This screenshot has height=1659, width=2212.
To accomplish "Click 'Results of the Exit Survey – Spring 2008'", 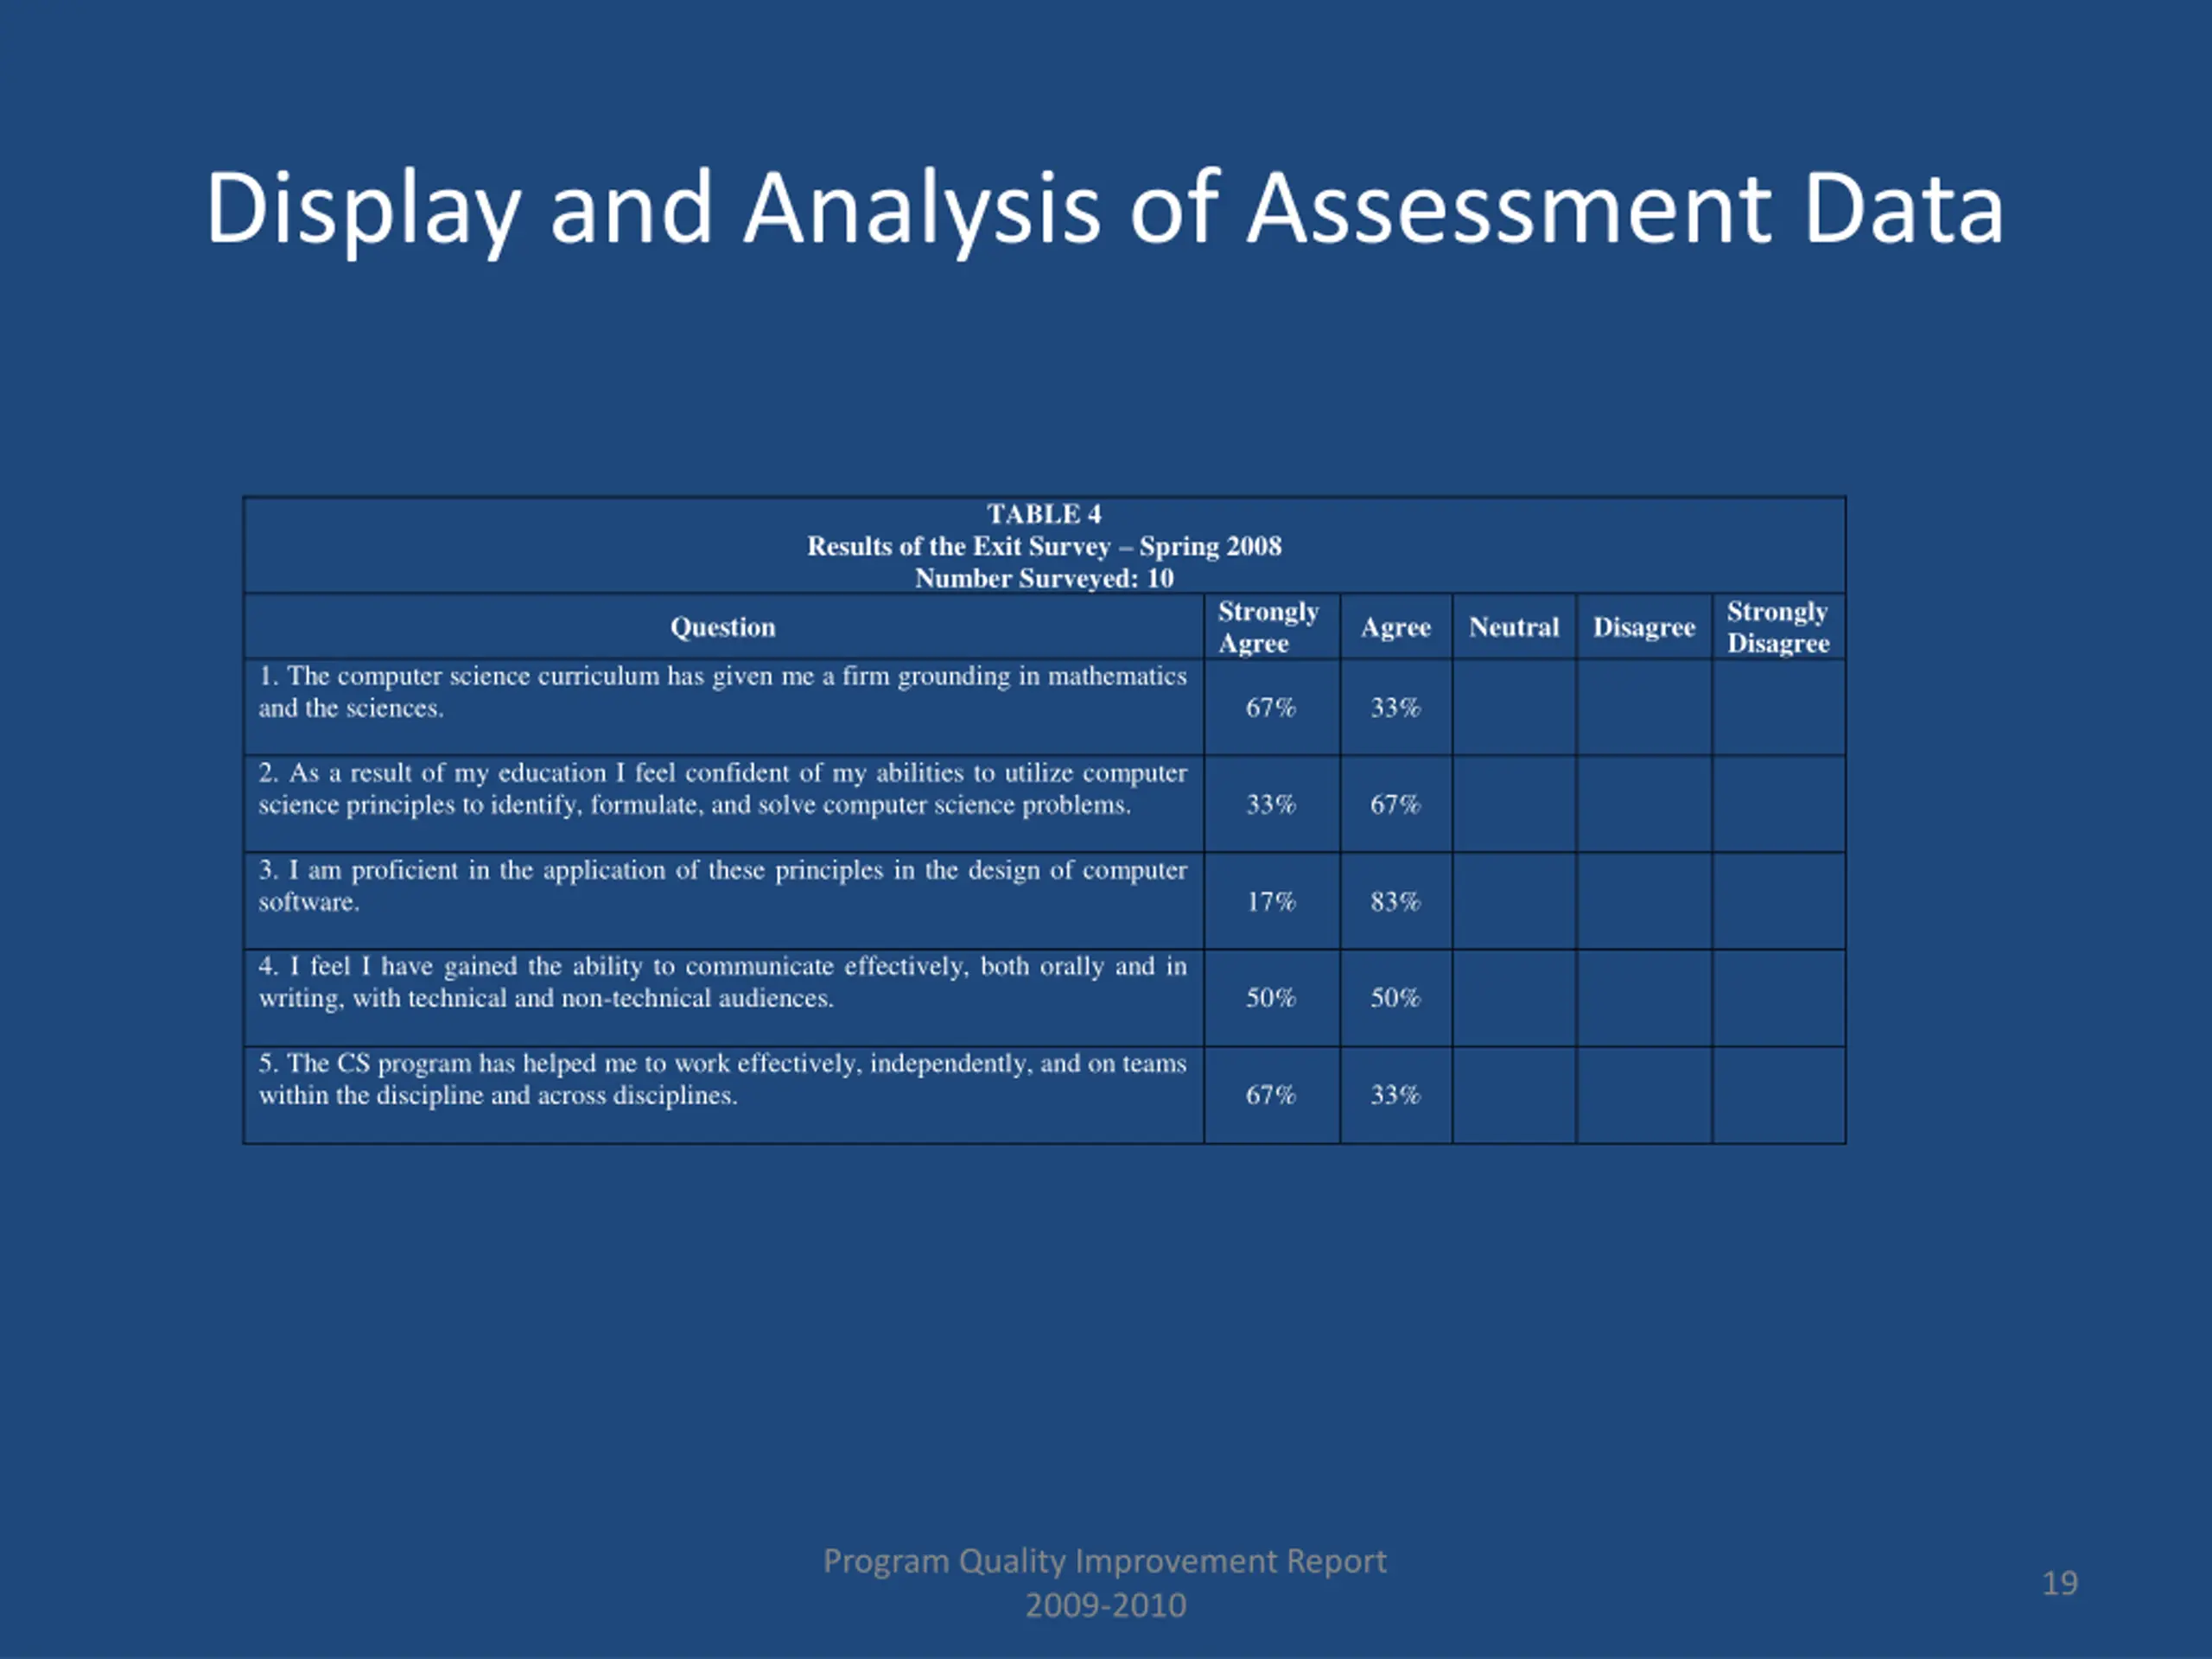I will tap(1044, 546).
